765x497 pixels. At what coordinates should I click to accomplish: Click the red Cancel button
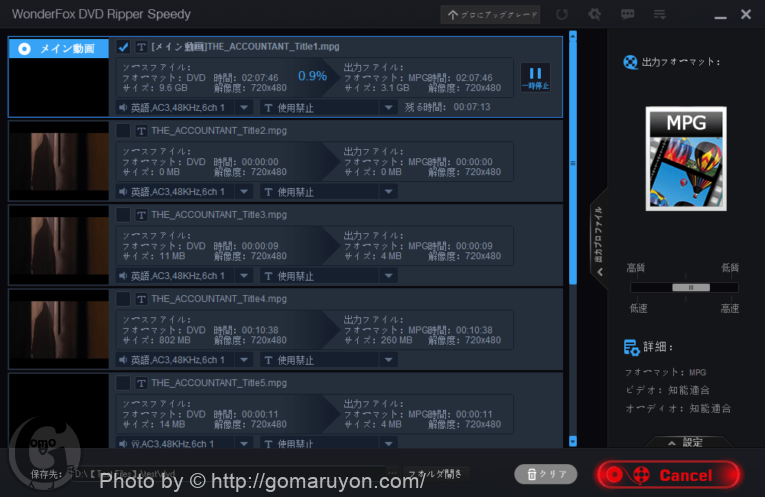click(x=668, y=475)
